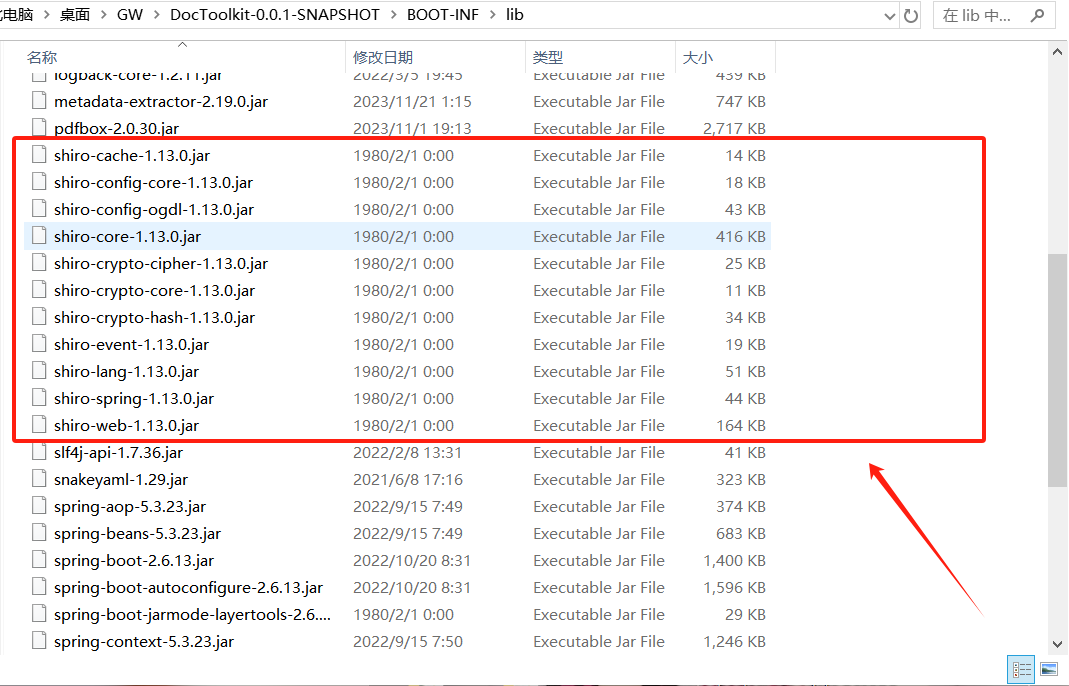This screenshot has height=686, width=1069.
Task: Click the file icon of shiro-config-ogdl-1.13.0.jar
Action: tap(40, 209)
